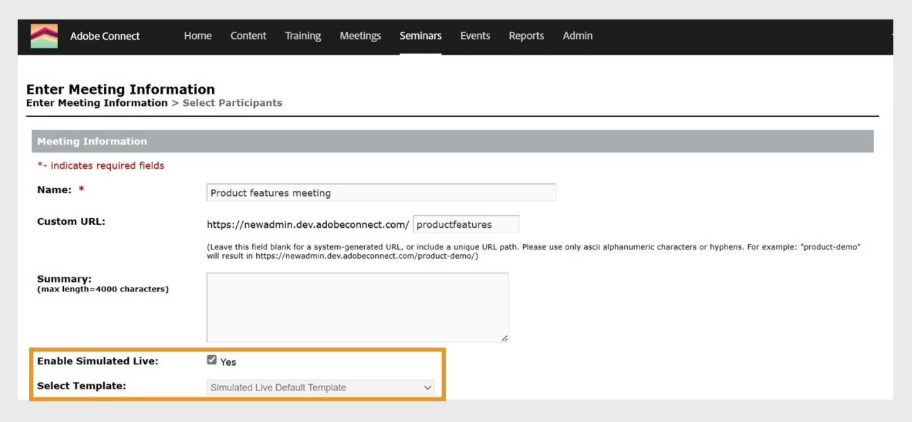This screenshot has height=422, width=912.
Task: Click the https://newadmin.dev.adobeconnect.com/ URL prefix text
Action: [x=308, y=224]
